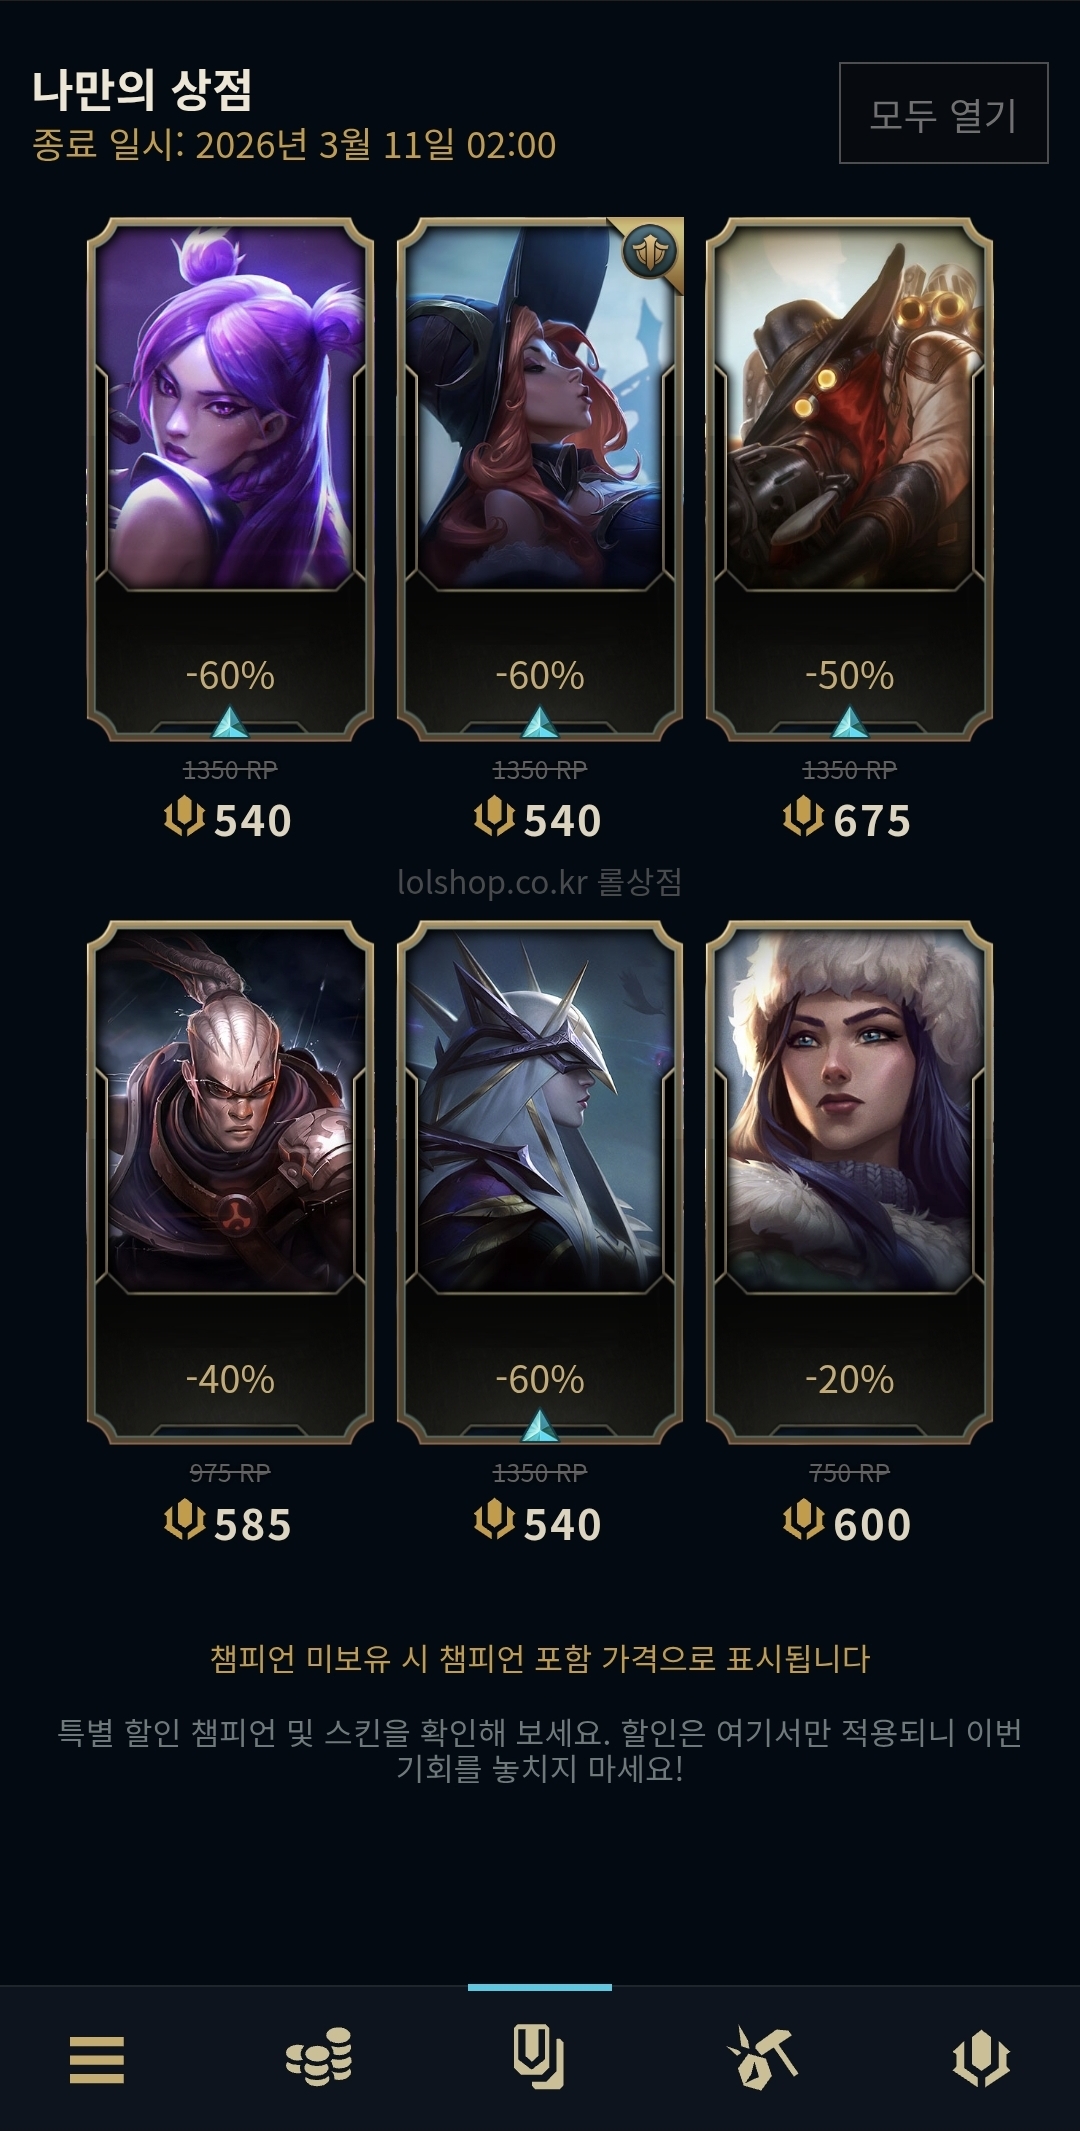
Task: Select the fur hat skin card at -20%
Action: (x=849, y=1182)
